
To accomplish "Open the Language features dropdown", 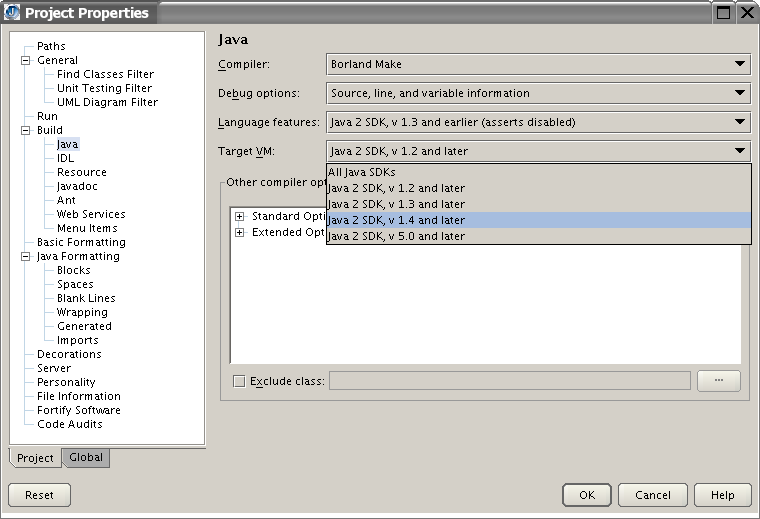I will coord(538,122).
